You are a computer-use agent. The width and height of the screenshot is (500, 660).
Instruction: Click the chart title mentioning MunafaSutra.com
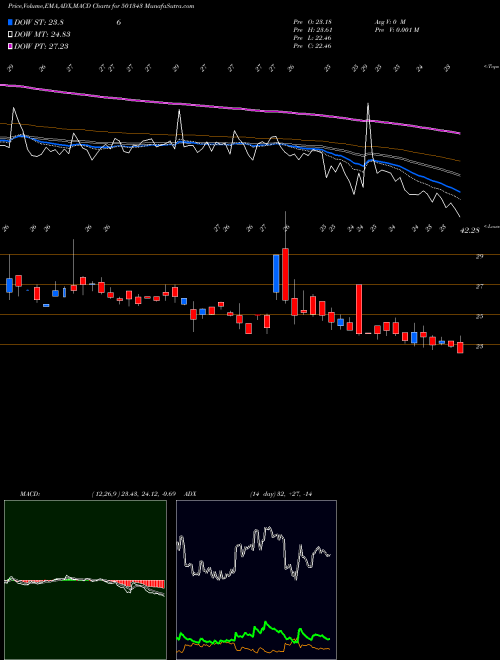point(101,6)
